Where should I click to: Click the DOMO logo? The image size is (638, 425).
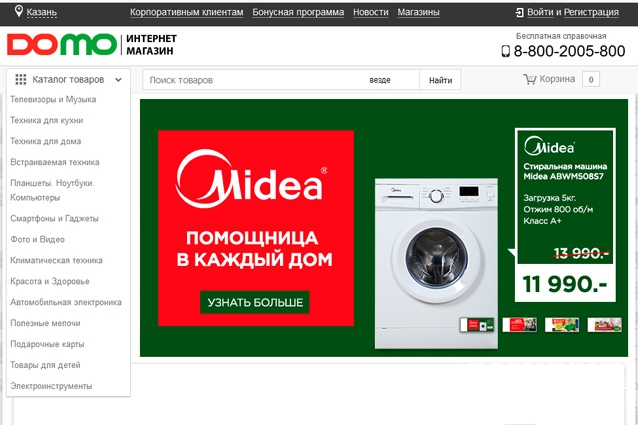[62, 44]
